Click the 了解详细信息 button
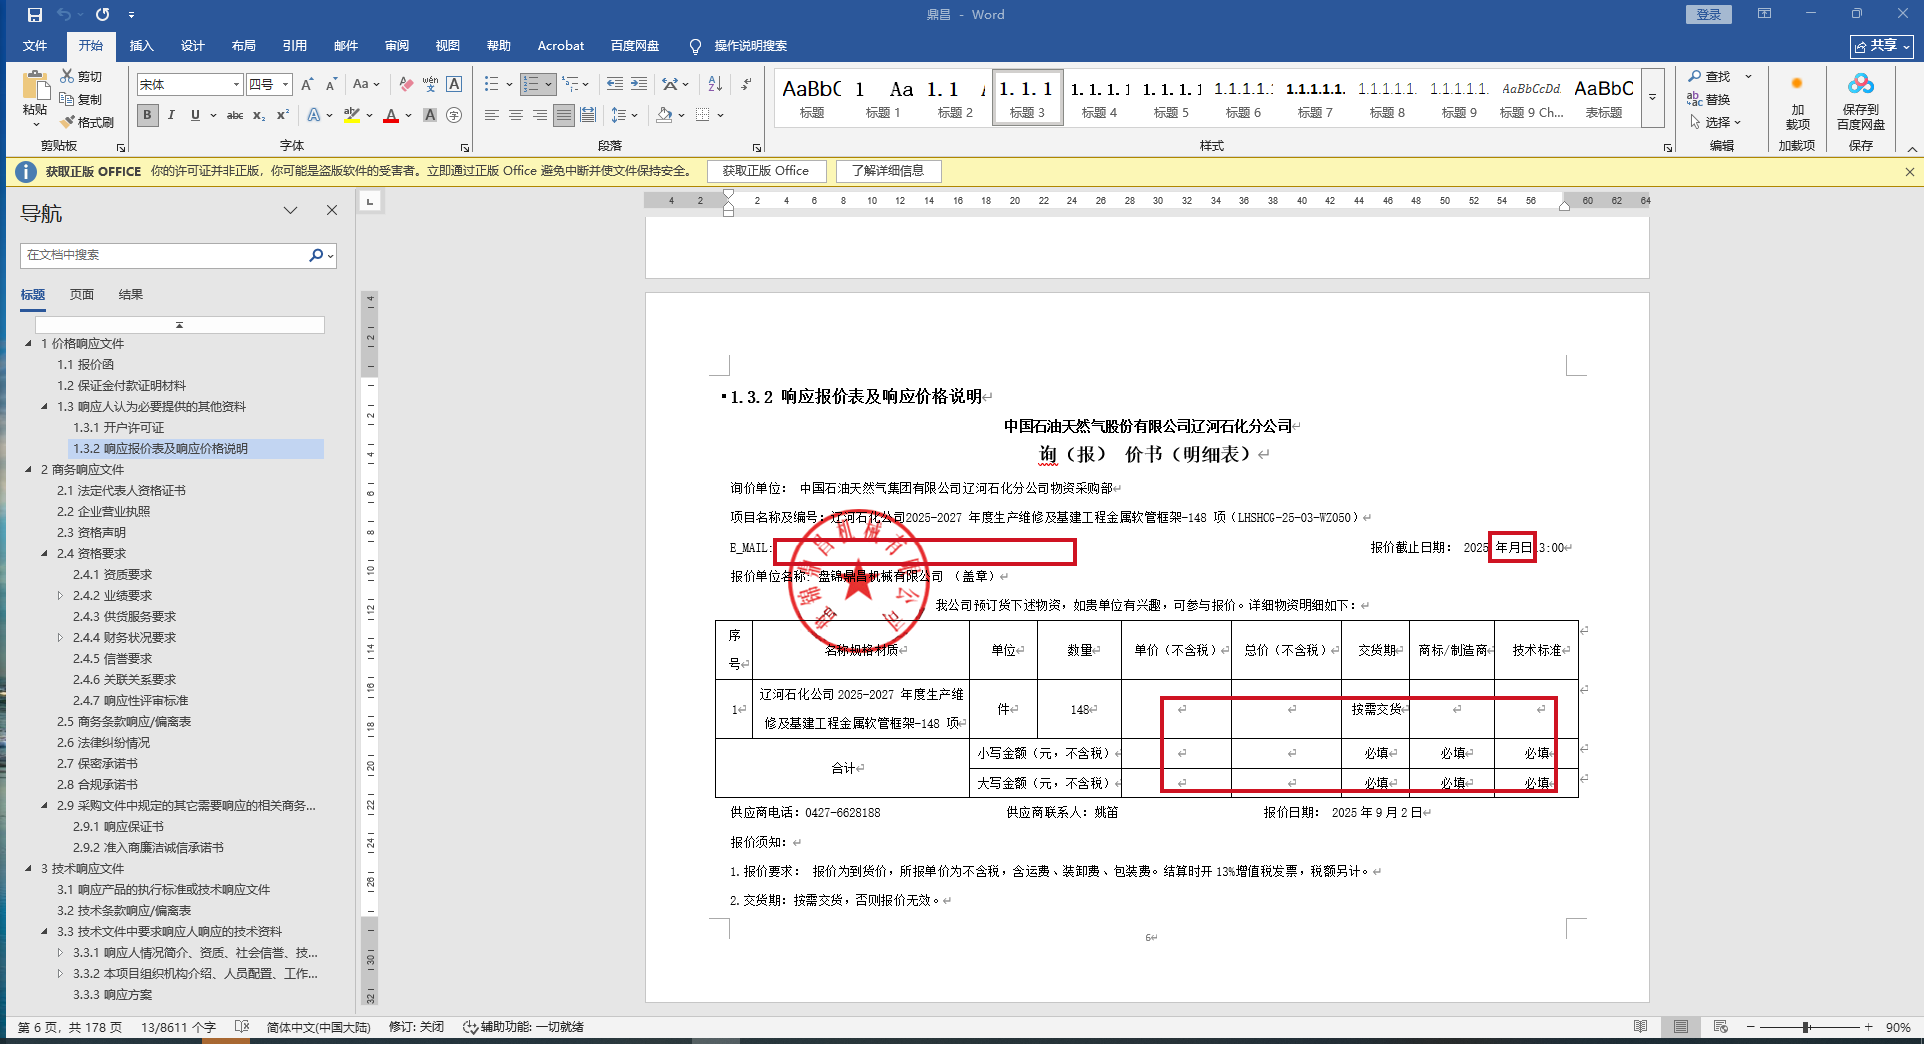1924x1044 pixels. tap(887, 171)
